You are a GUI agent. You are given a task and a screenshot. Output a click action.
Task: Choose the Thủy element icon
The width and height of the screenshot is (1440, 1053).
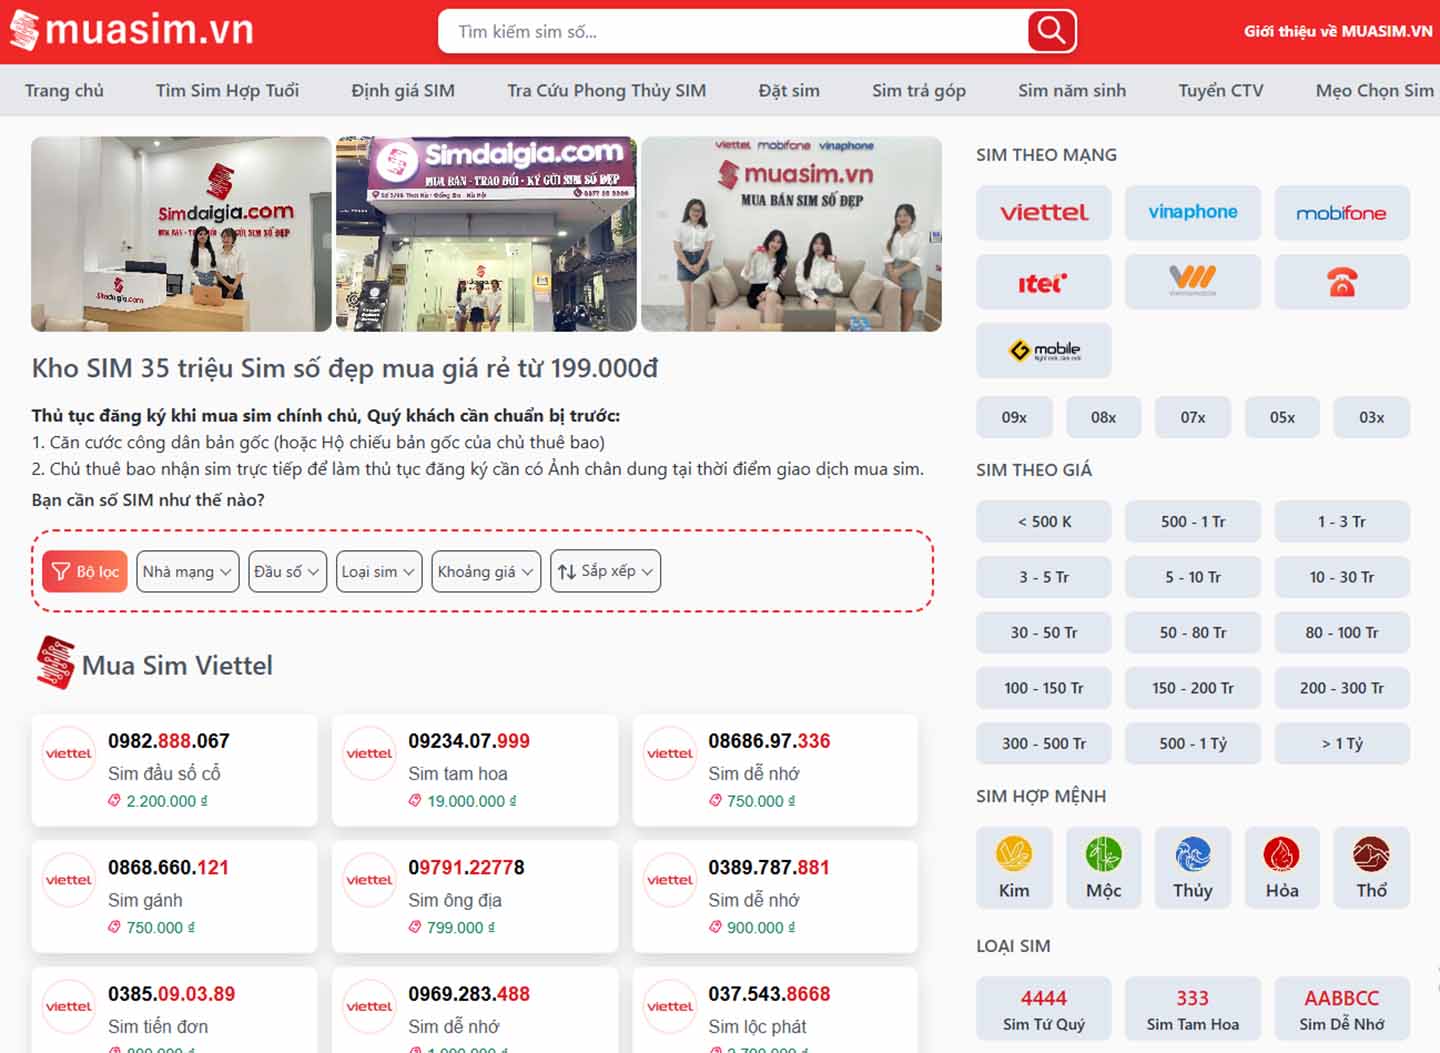[x=1192, y=854]
